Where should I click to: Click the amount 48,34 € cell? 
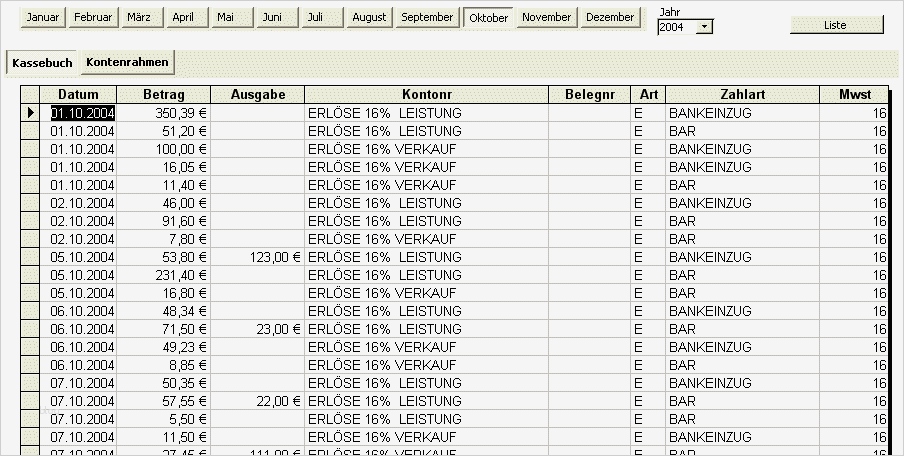point(164,311)
